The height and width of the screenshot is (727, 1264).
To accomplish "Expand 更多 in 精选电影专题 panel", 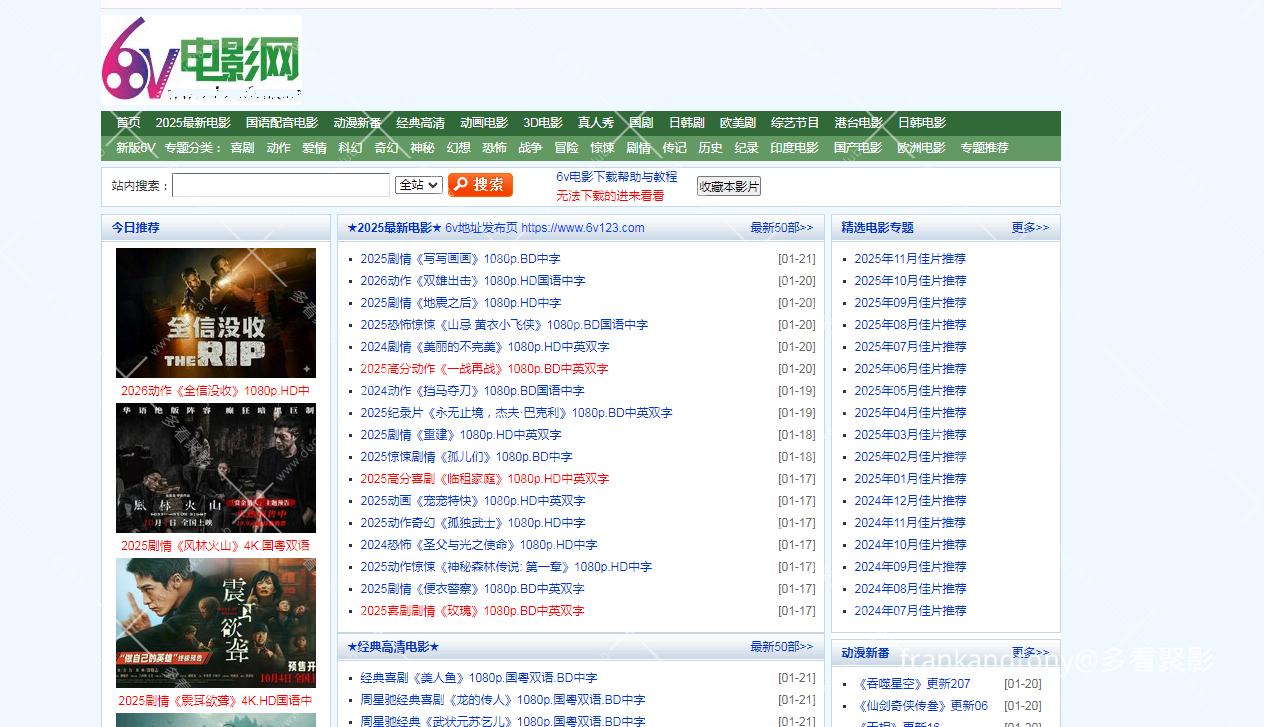I will pyautogui.click(x=1029, y=228).
